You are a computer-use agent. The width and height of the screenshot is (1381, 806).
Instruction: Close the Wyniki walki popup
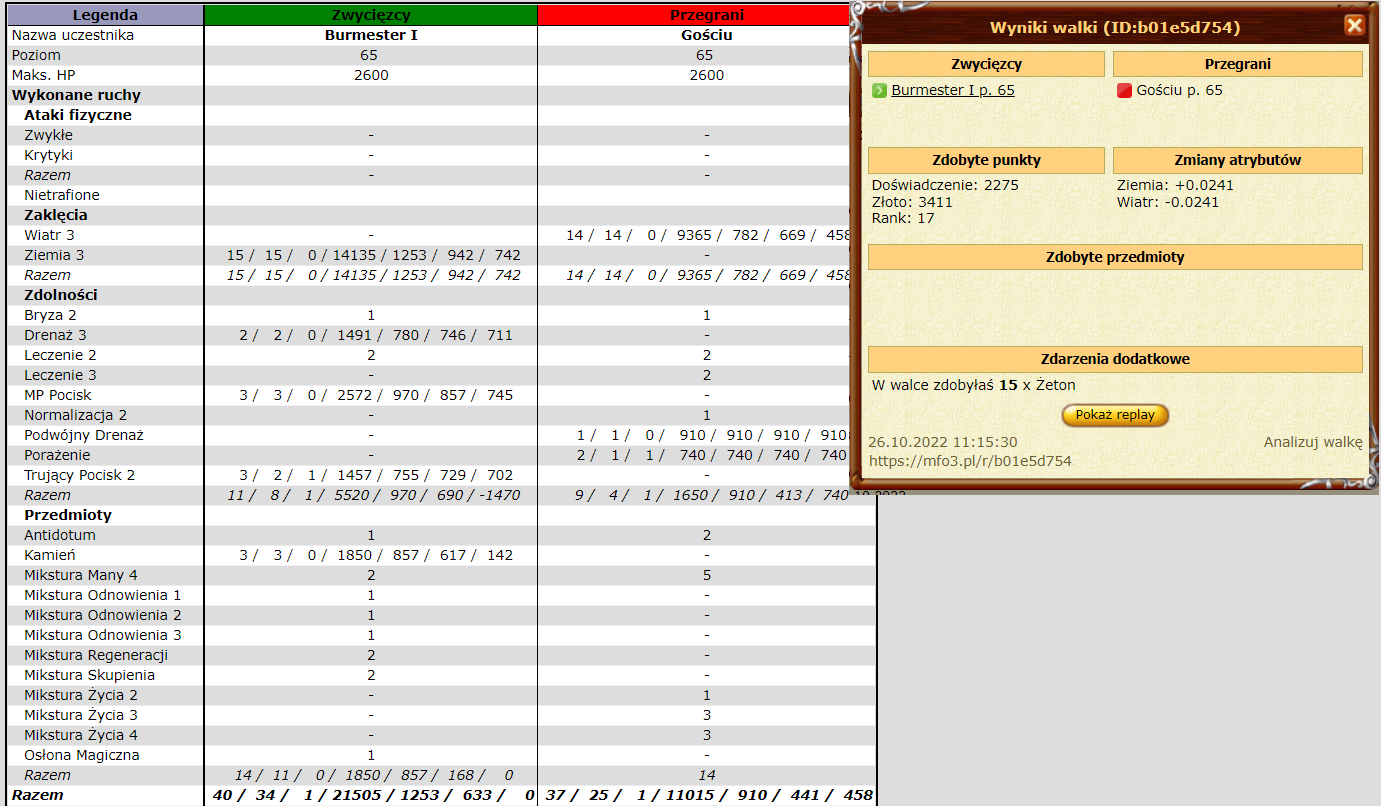point(1354,25)
